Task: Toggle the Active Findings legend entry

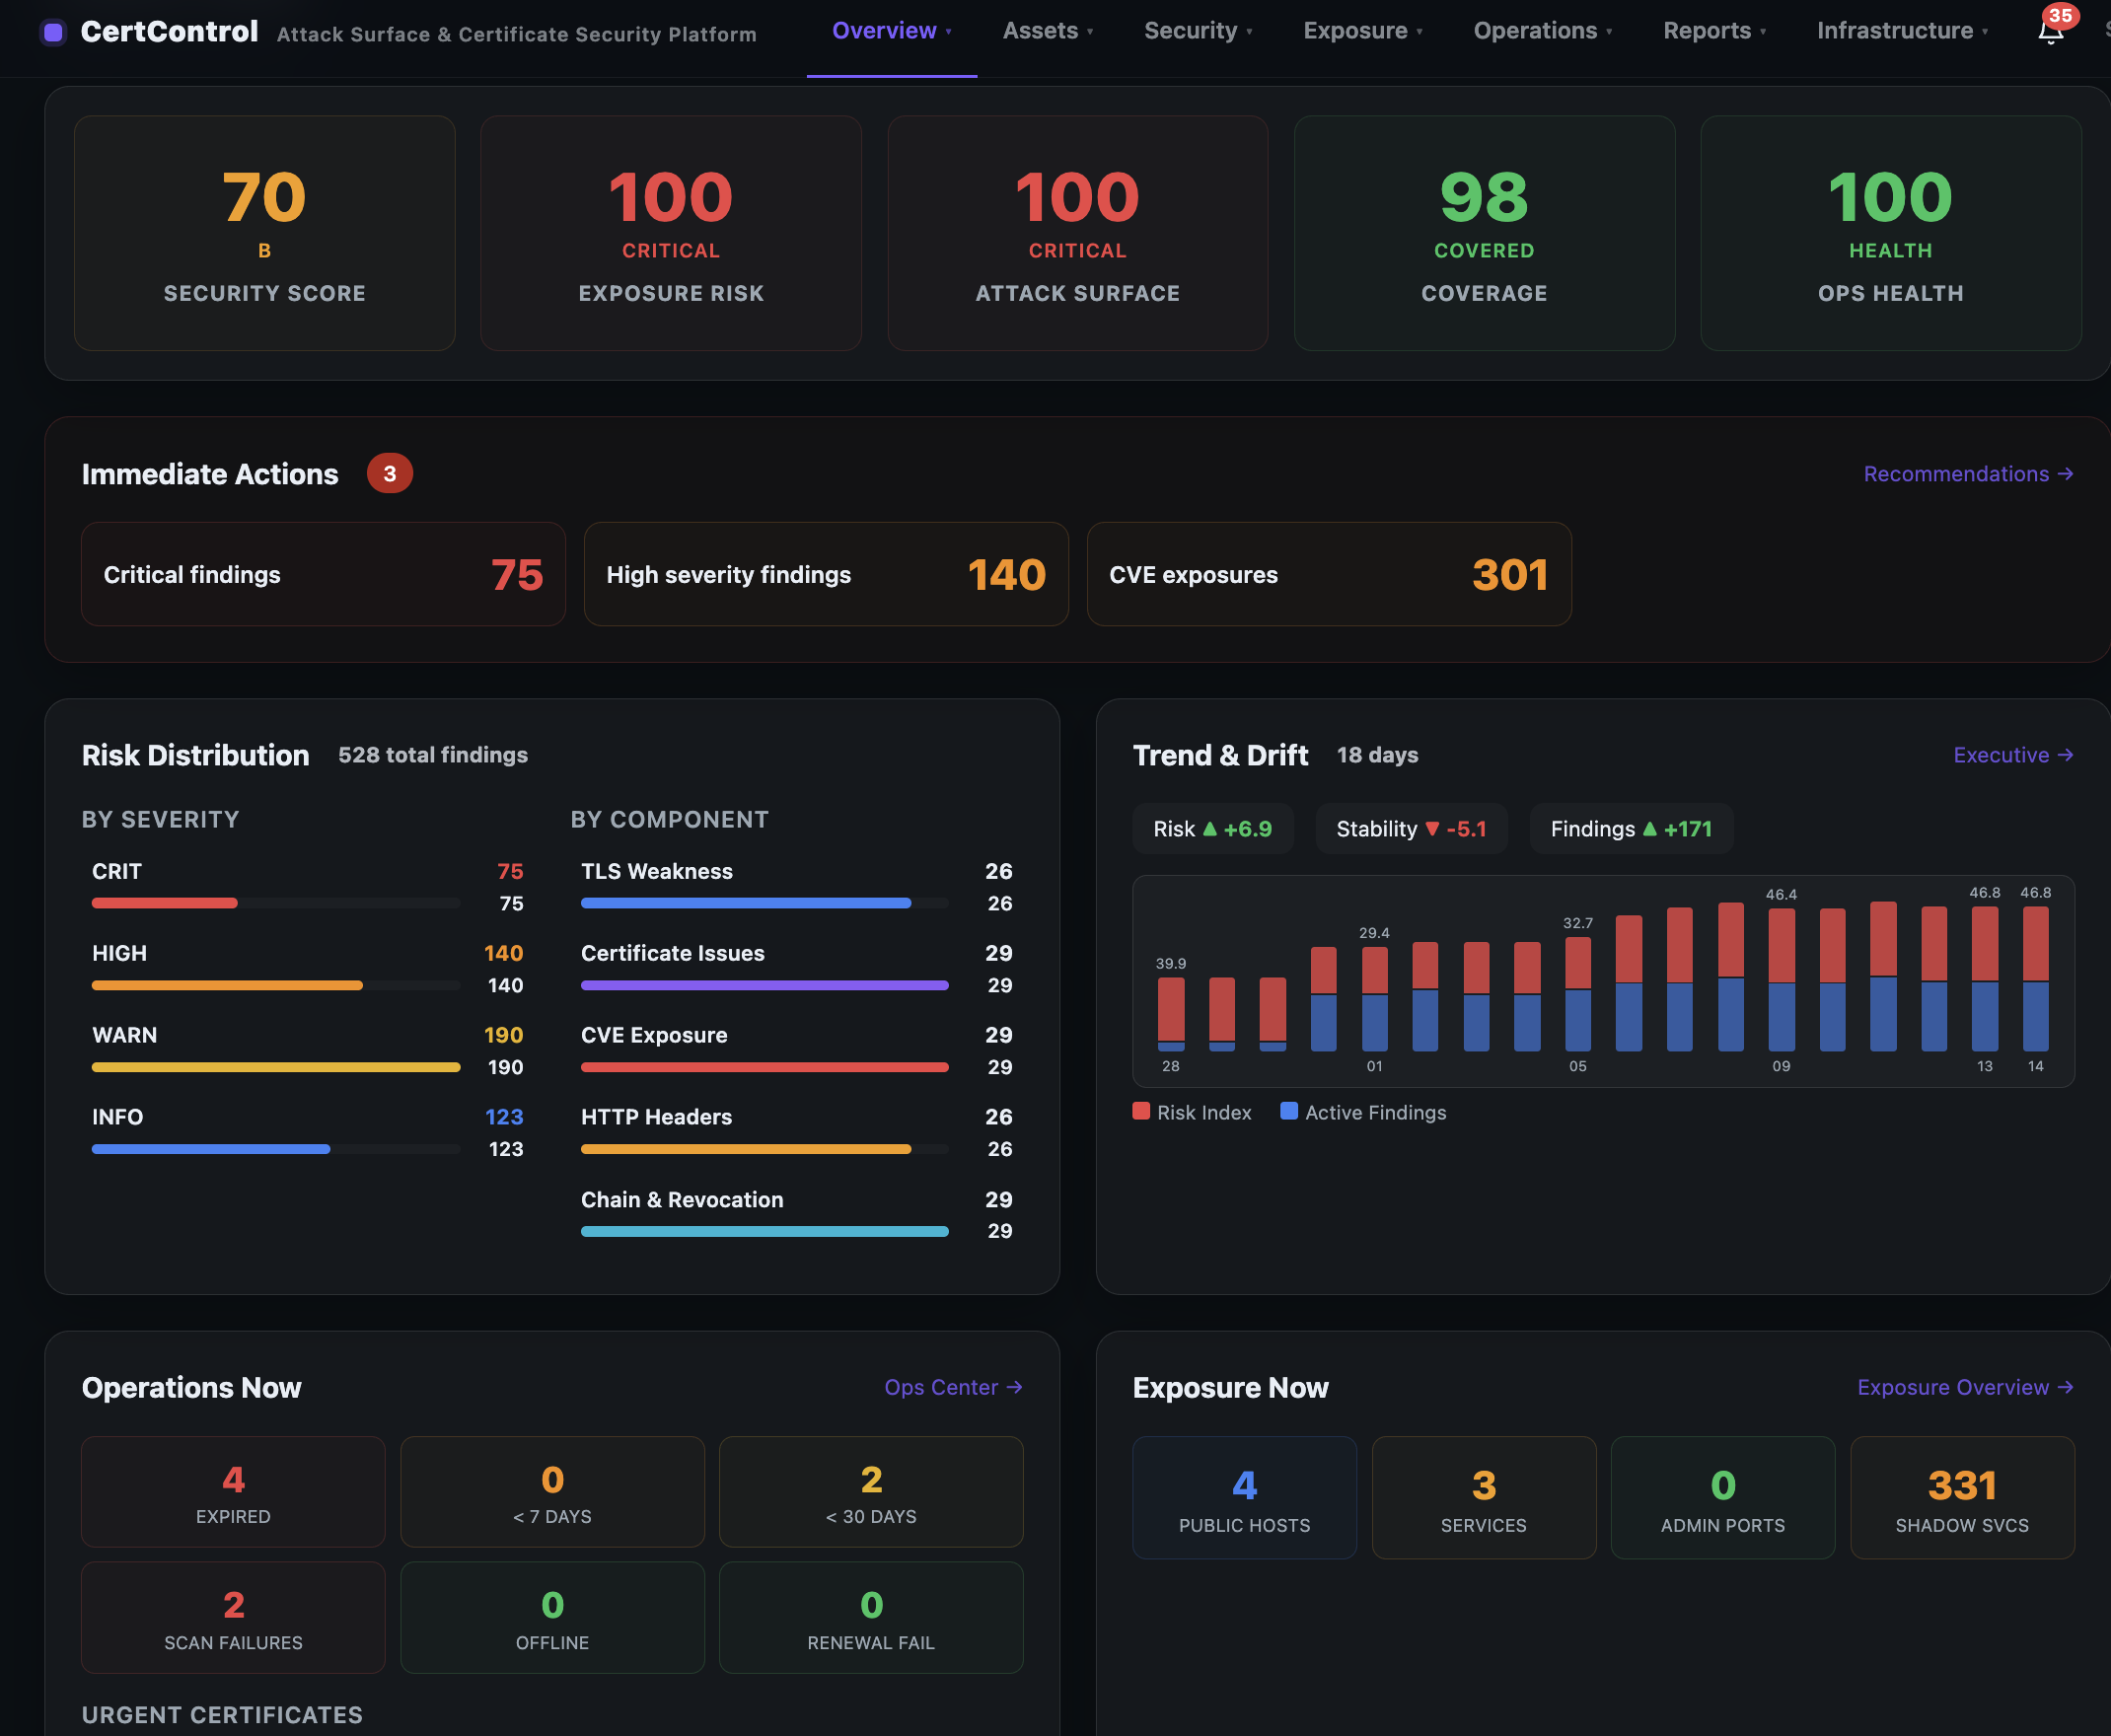Action: click(1362, 1112)
